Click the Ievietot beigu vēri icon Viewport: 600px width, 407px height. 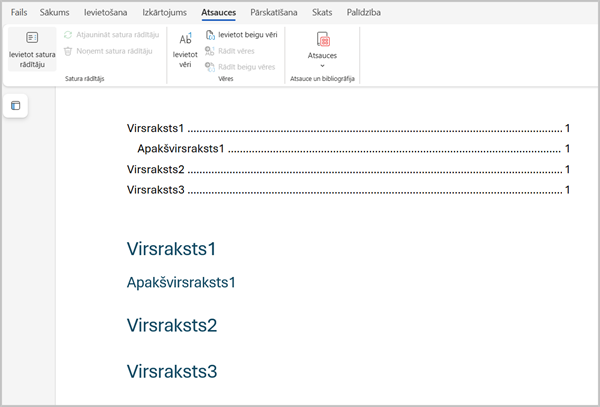coord(210,35)
